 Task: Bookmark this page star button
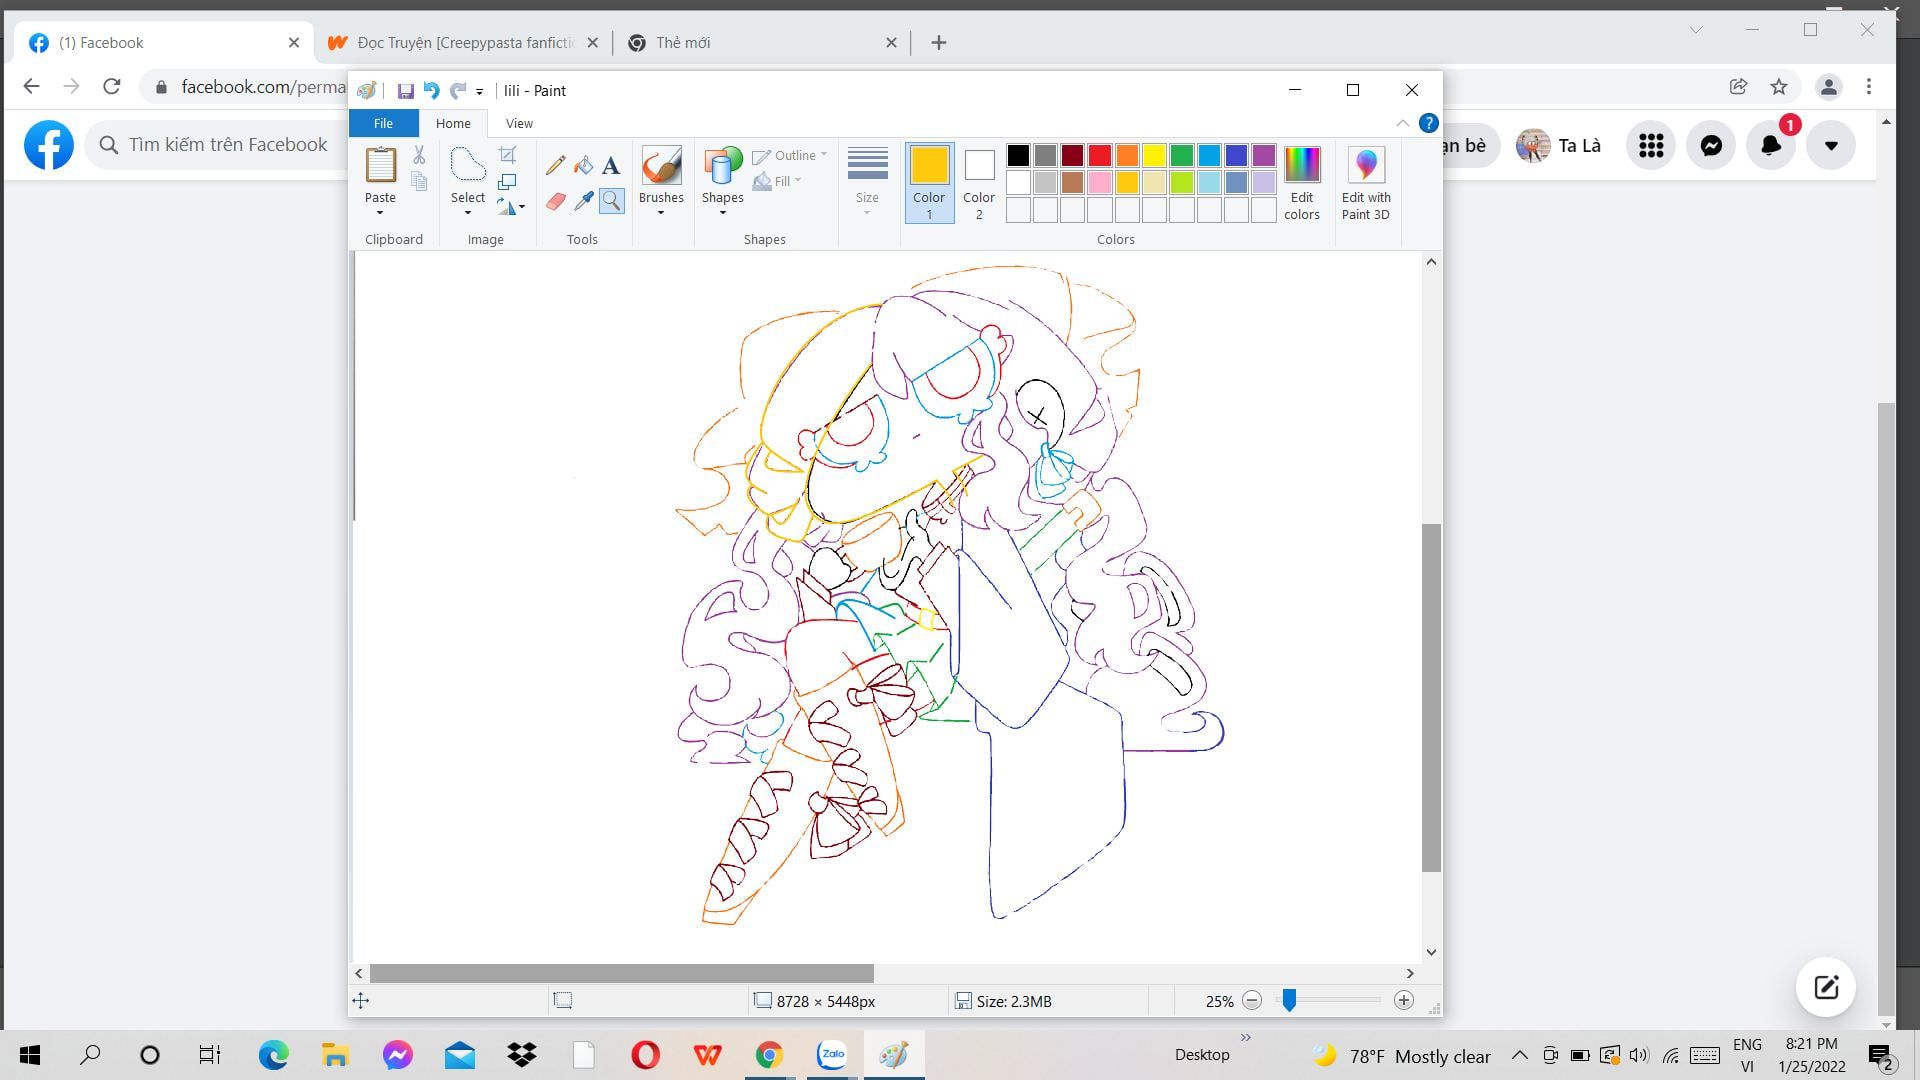point(1779,87)
